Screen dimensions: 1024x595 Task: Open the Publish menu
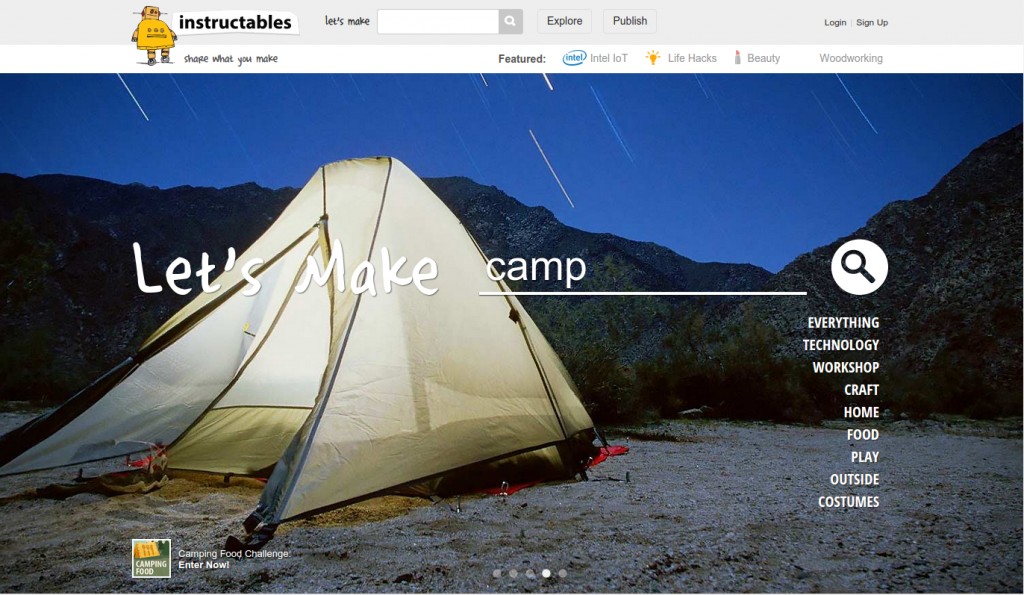[630, 21]
